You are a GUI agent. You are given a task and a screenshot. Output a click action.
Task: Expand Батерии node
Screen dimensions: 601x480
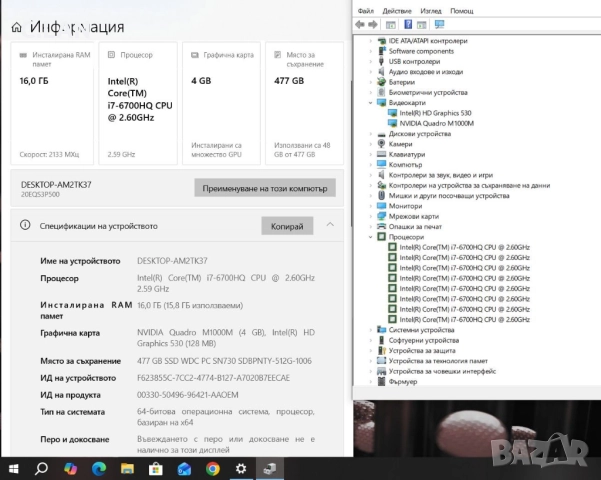[x=370, y=82]
